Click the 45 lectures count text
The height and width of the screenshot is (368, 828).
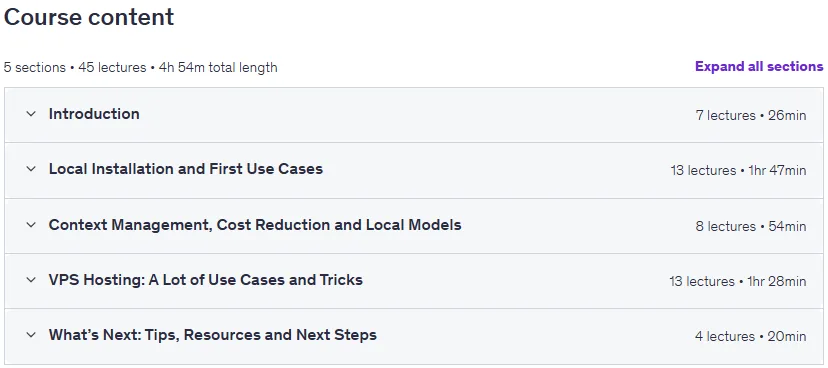coord(112,68)
